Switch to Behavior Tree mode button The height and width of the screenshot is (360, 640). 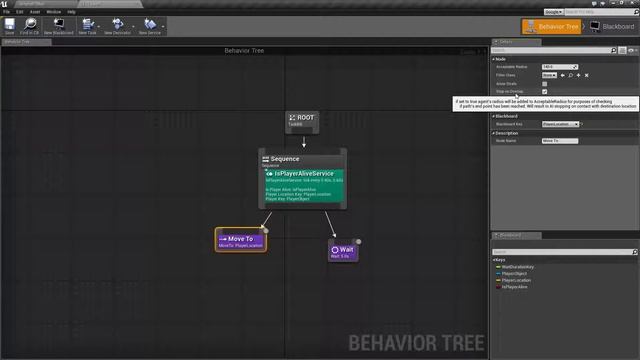point(551,27)
